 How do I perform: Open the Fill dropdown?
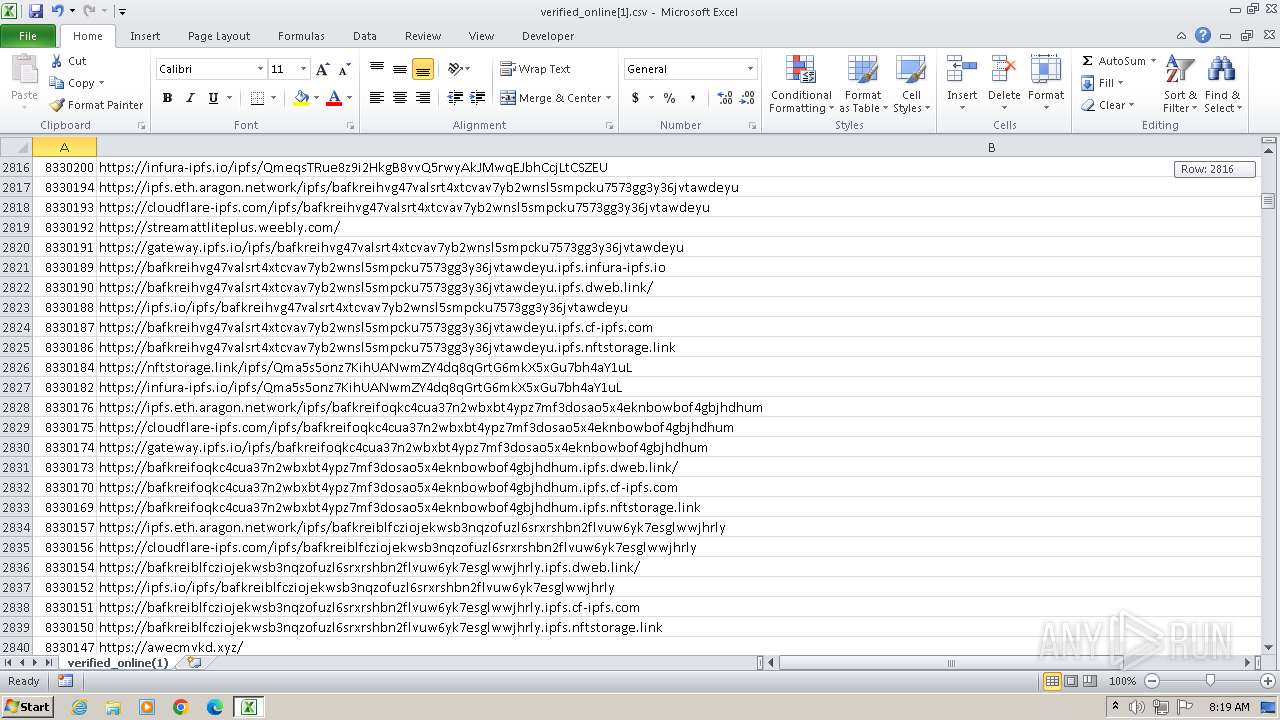pos(1104,83)
